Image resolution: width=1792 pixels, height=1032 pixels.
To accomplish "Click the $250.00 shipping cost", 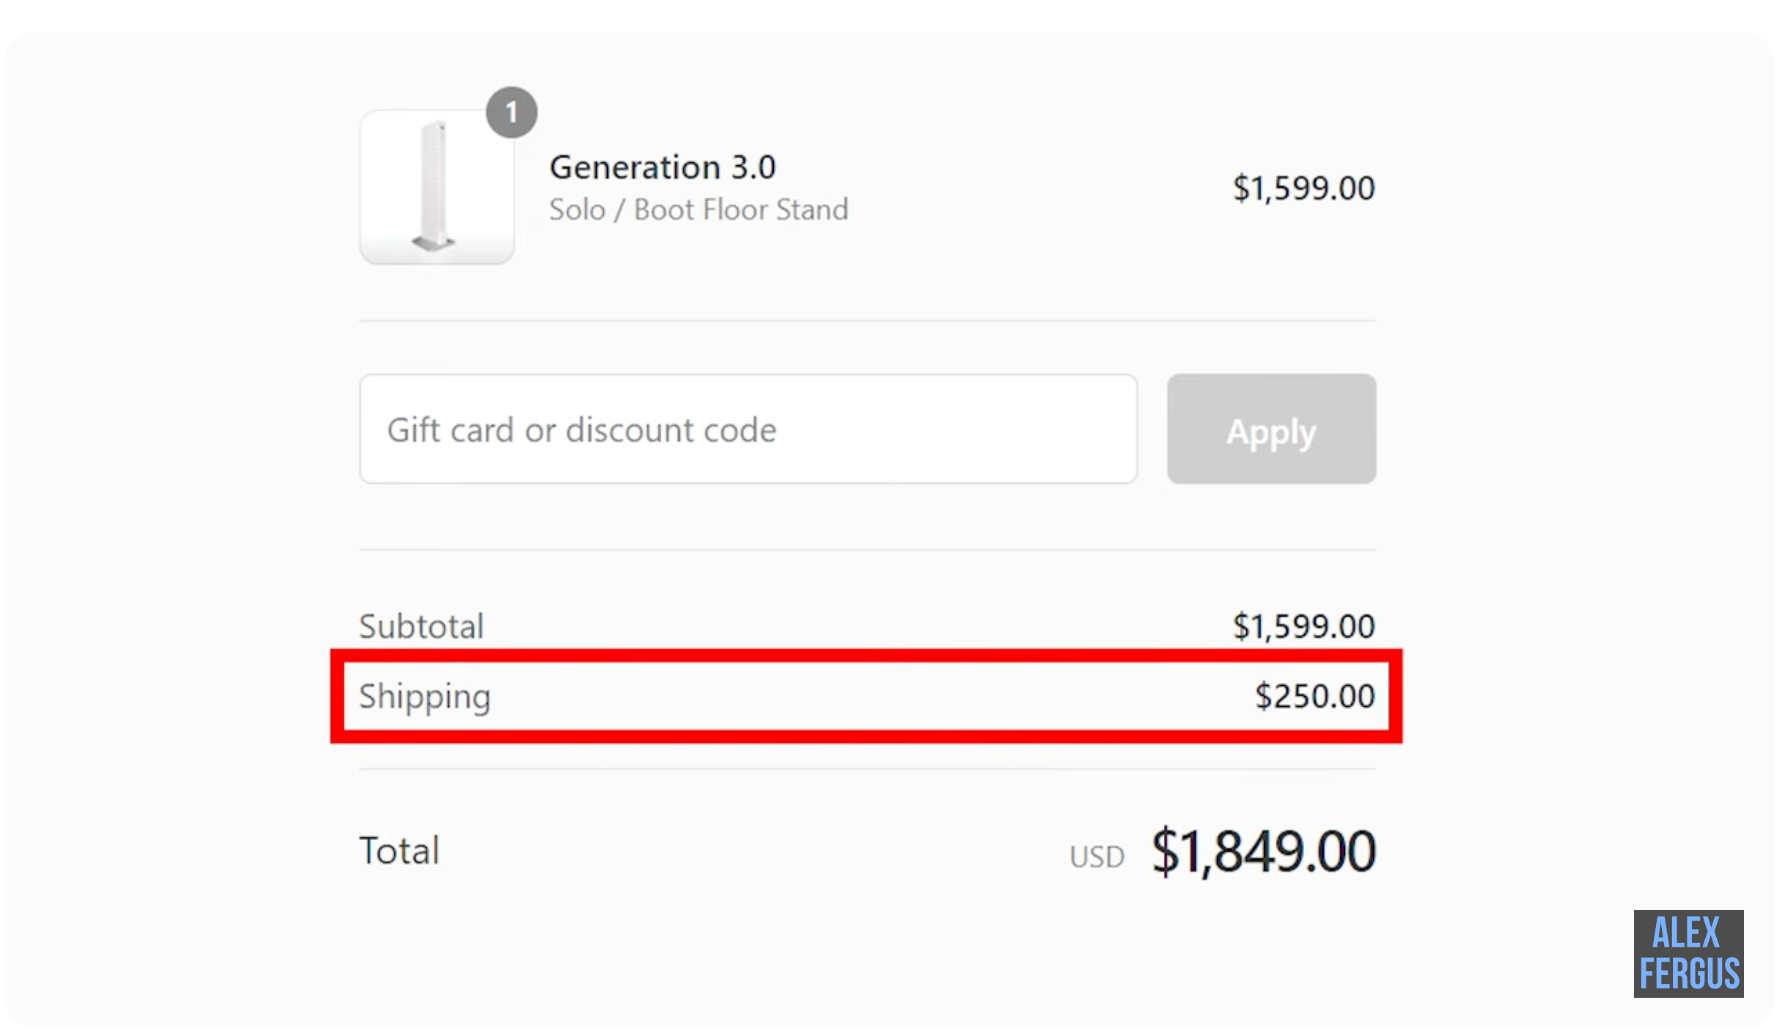I will (1314, 696).
